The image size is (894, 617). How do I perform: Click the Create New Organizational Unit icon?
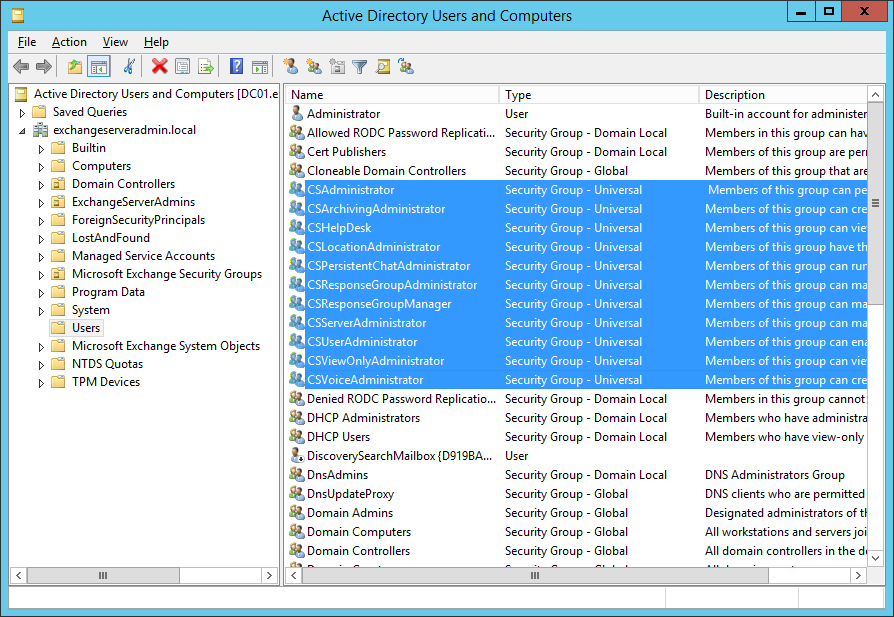(337, 67)
